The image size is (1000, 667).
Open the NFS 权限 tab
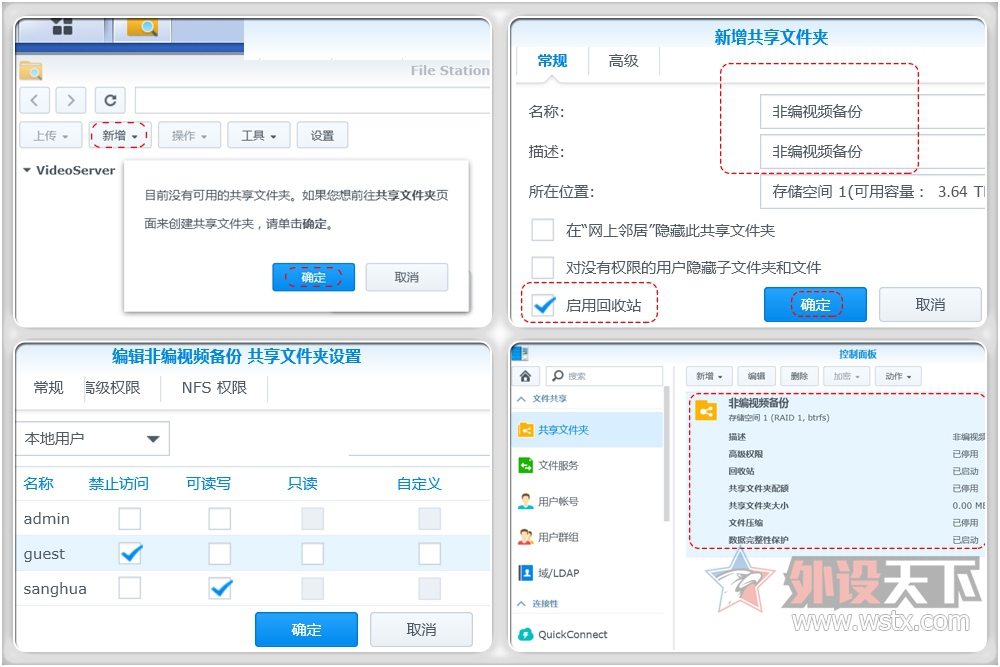click(x=214, y=388)
